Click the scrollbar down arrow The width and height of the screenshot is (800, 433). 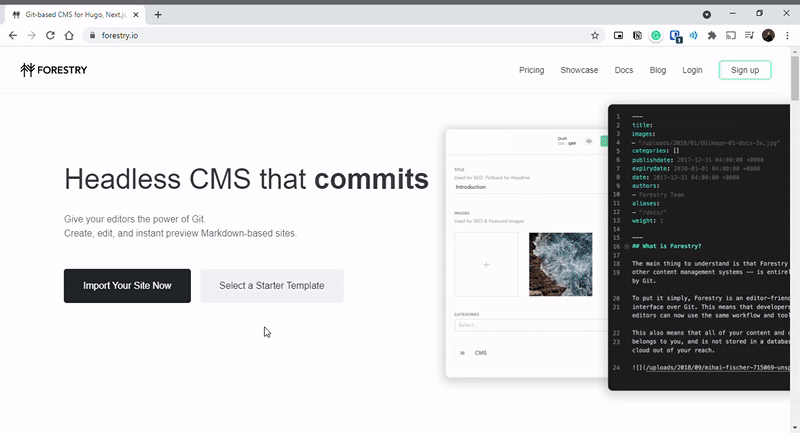795,427
